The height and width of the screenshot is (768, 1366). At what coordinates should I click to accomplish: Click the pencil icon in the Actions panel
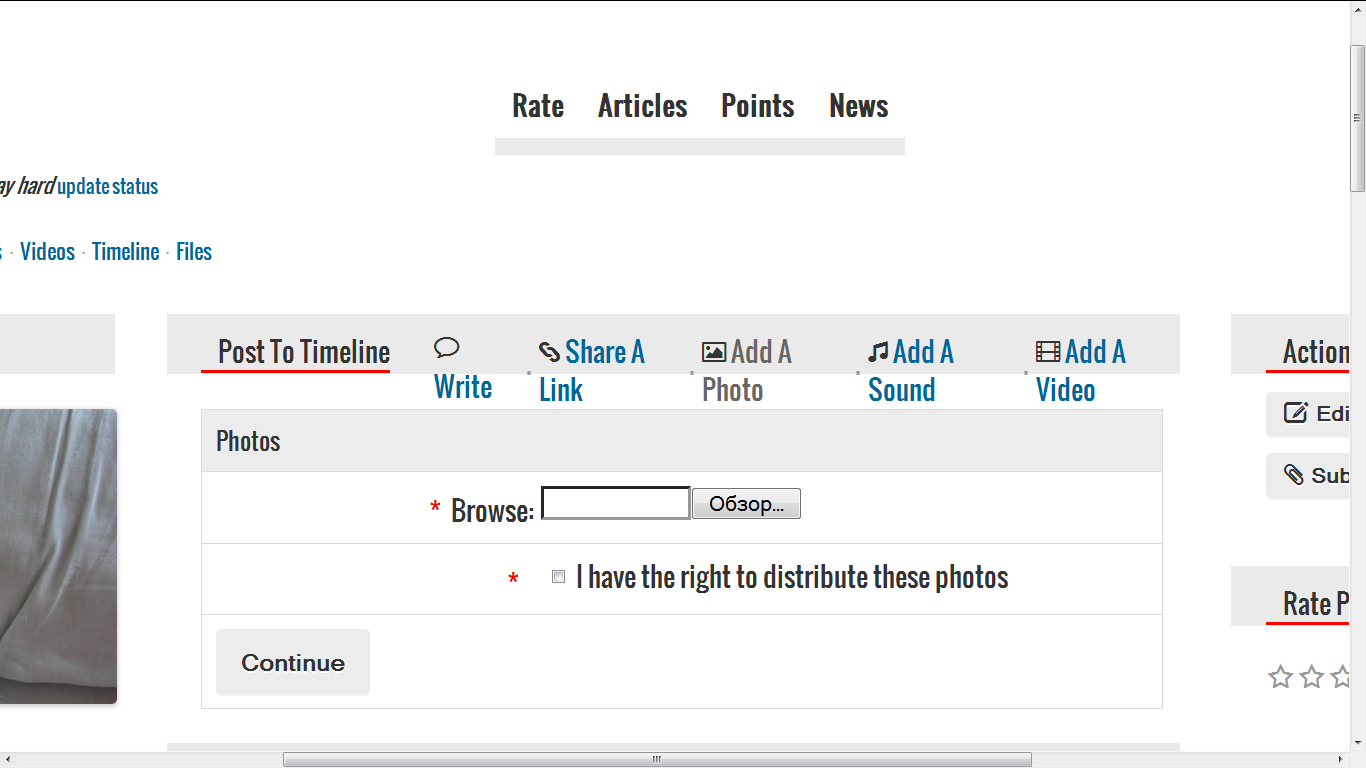[1296, 412]
